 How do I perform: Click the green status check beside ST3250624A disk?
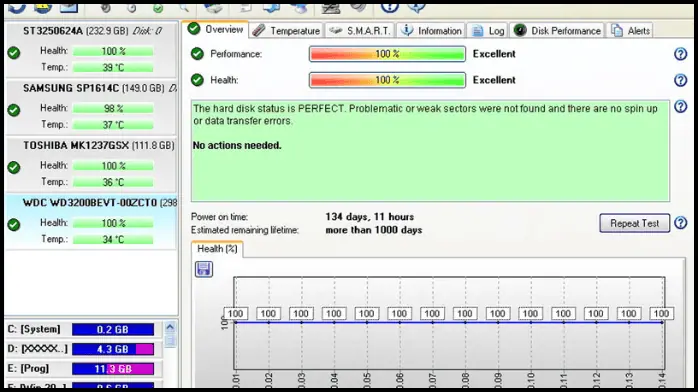tap(14, 53)
